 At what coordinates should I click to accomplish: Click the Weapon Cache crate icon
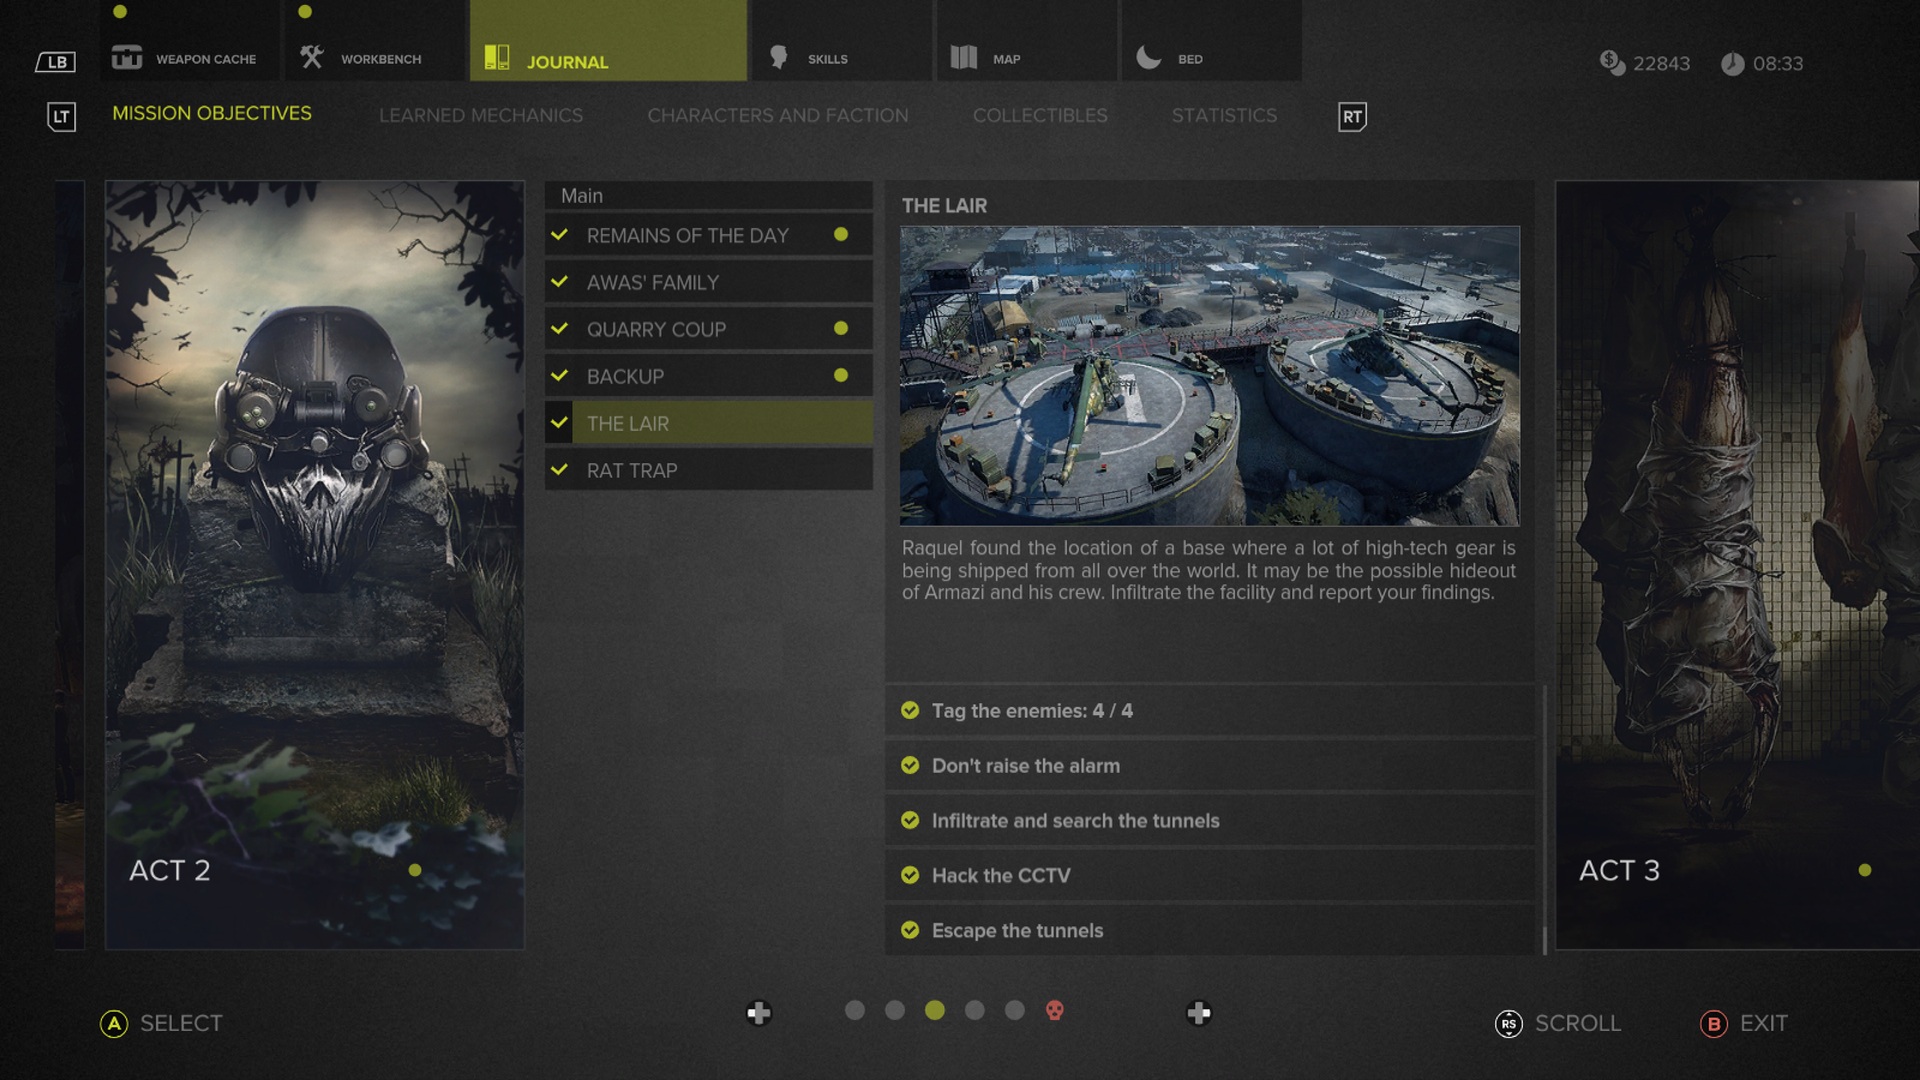[127, 58]
